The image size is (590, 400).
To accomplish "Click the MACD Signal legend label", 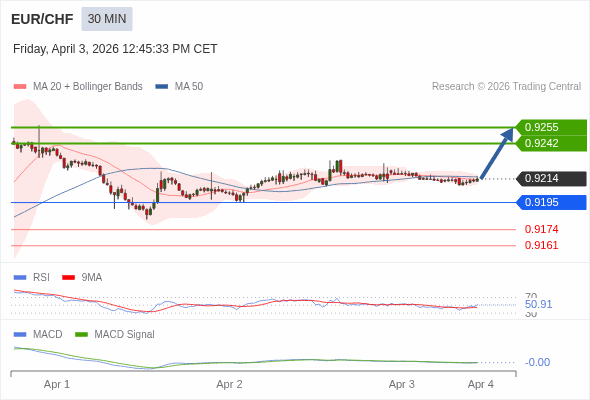I will 125,335.
